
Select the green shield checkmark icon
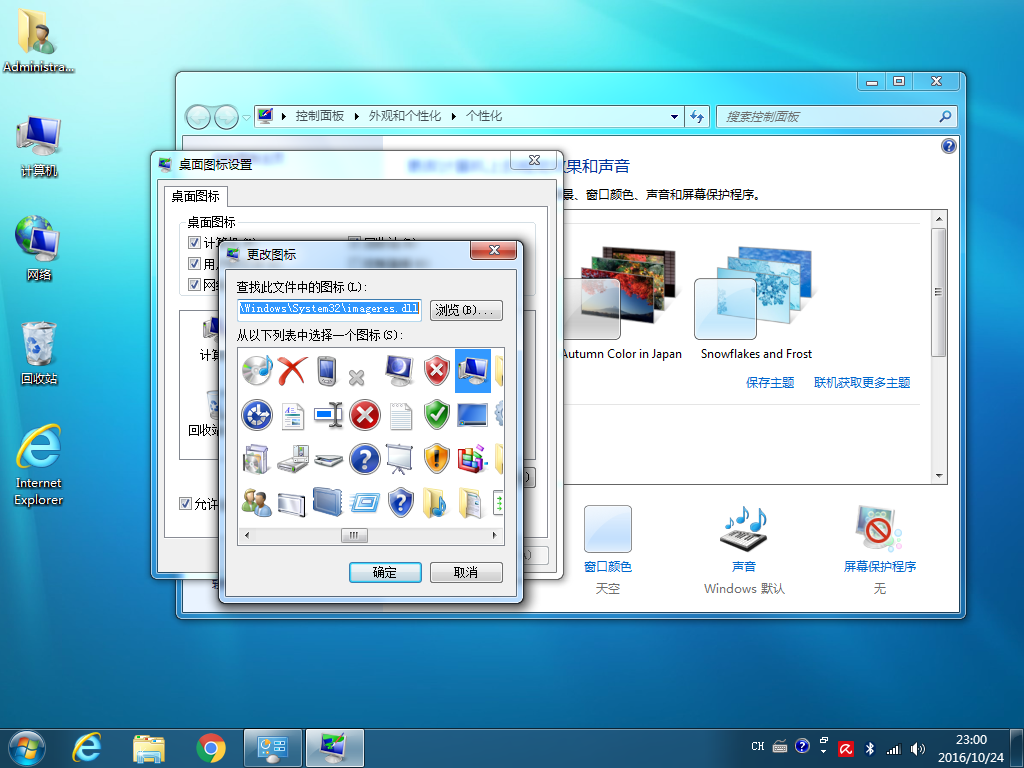(436, 415)
